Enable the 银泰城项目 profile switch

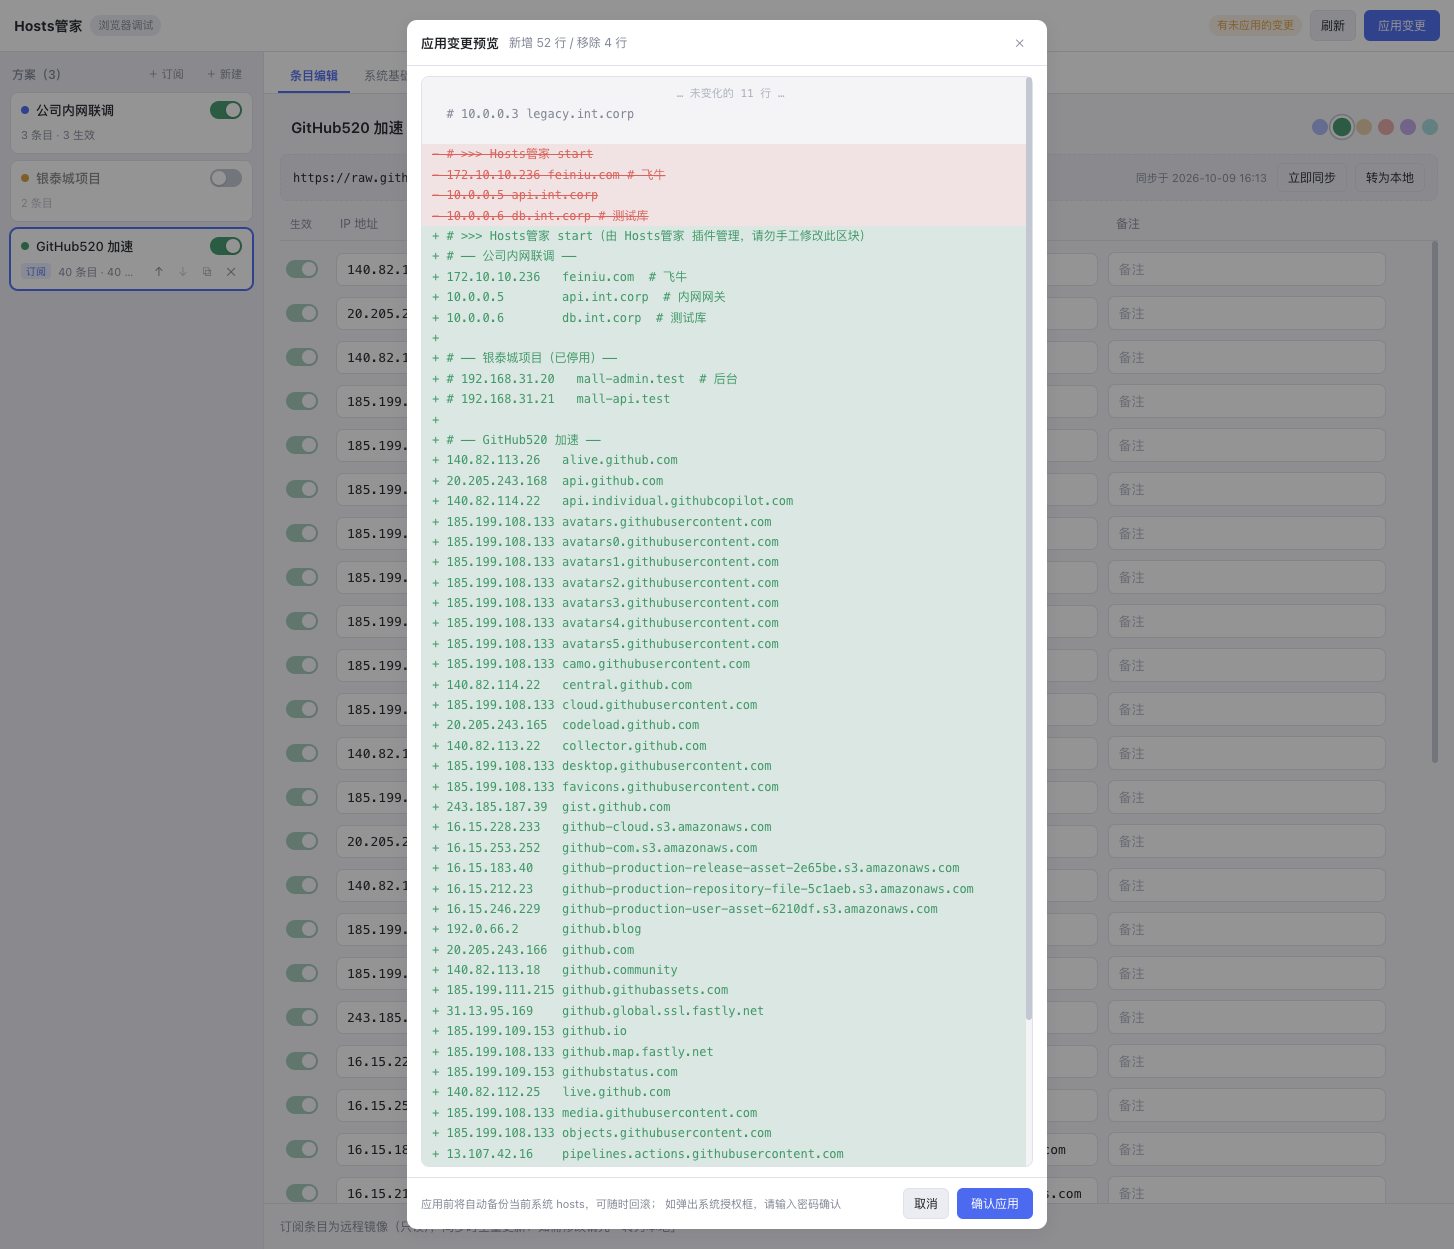pos(226,178)
